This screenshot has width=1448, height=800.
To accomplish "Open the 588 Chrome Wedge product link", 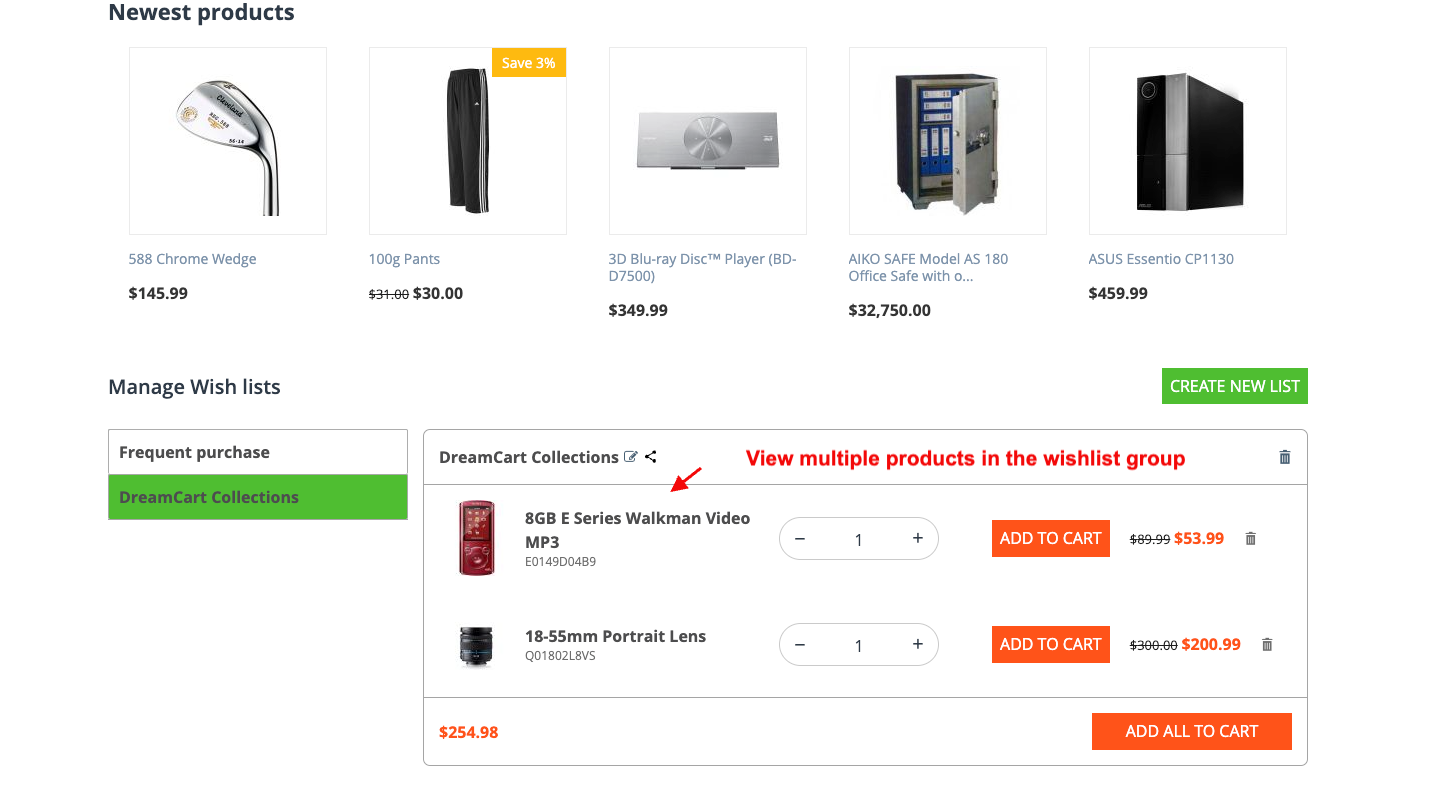I will (193, 259).
